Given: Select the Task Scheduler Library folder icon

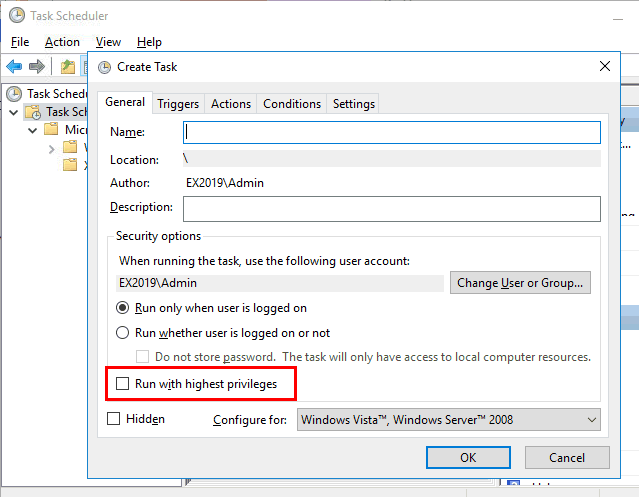Looking at the screenshot, I should click(x=32, y=112).
